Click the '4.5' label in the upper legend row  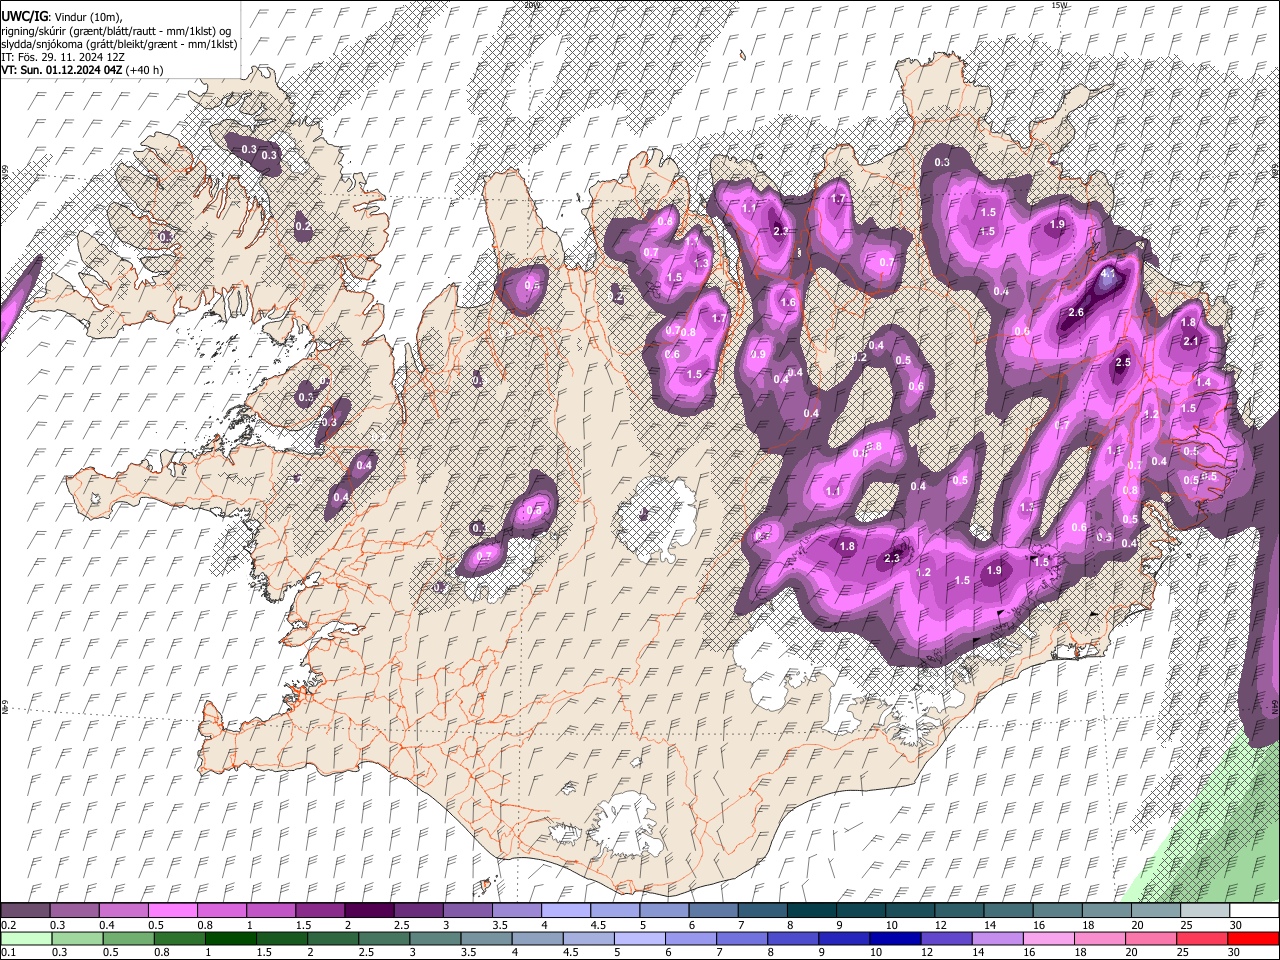[x=598, y=925]
